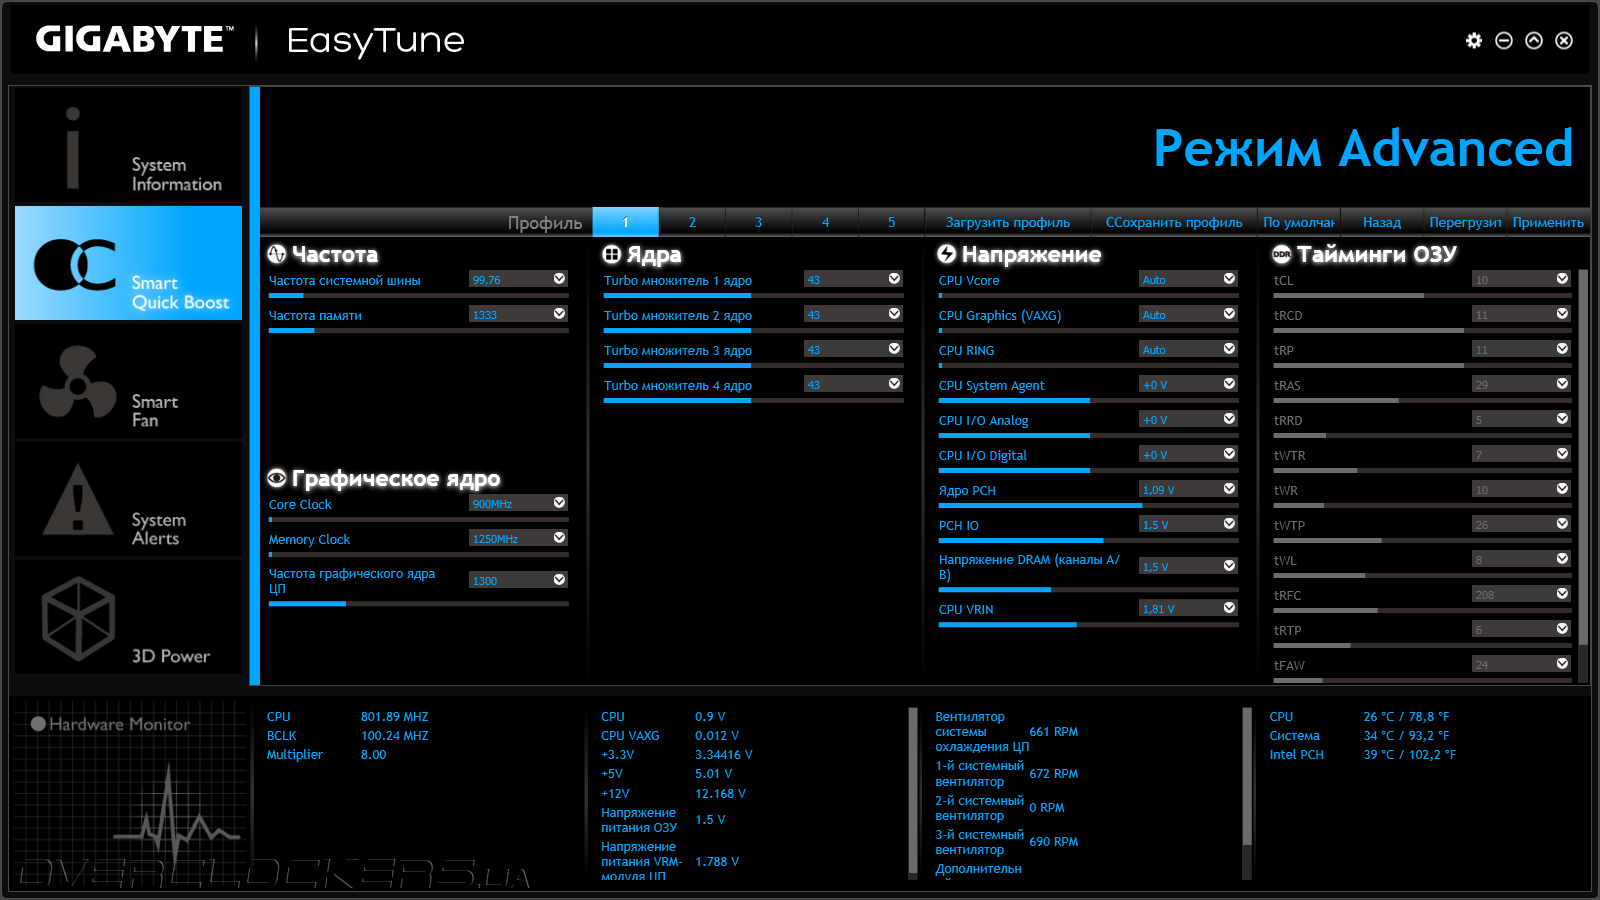Viewport: 1600px width, 900px height.
Task: Open Turbo множитель 4 ядро dropdown
Action: pos(853,384)
